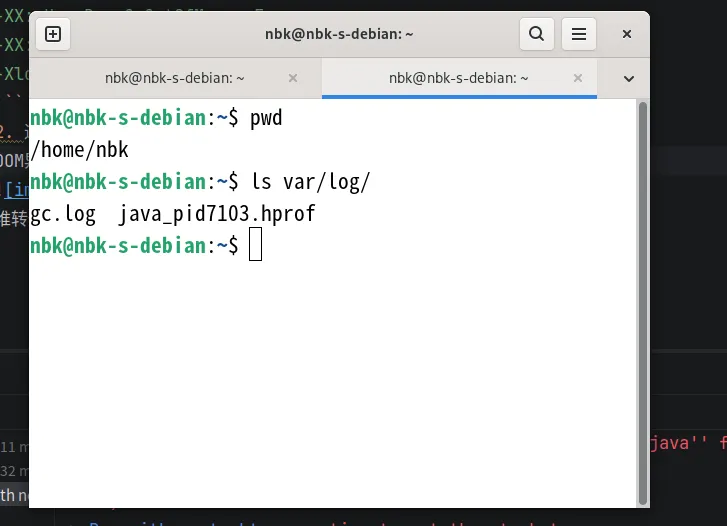Image resolution: width=727 pixels, height=526 pixels.
Task: Select the active second terminal tab
Action: (x=458, y=77)
